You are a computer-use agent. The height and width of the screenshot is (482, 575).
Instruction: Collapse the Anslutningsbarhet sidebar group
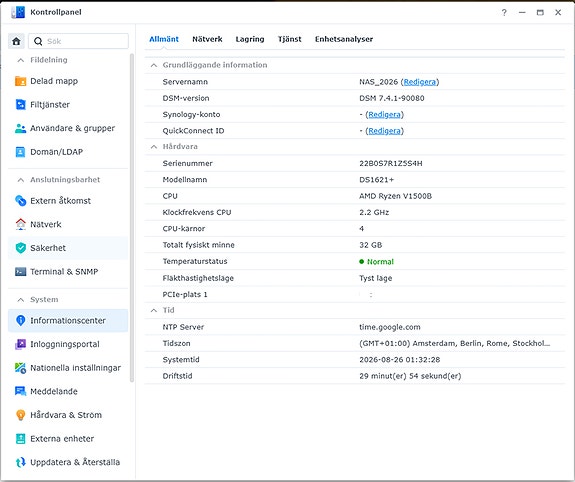[21, 180]
